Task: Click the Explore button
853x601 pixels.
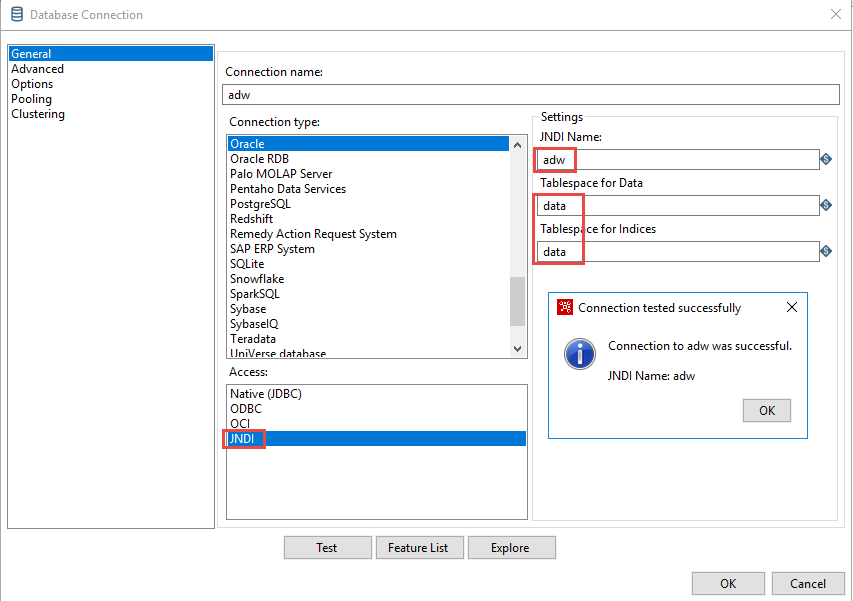Action: pyautogui.click(x=509, y=548)
